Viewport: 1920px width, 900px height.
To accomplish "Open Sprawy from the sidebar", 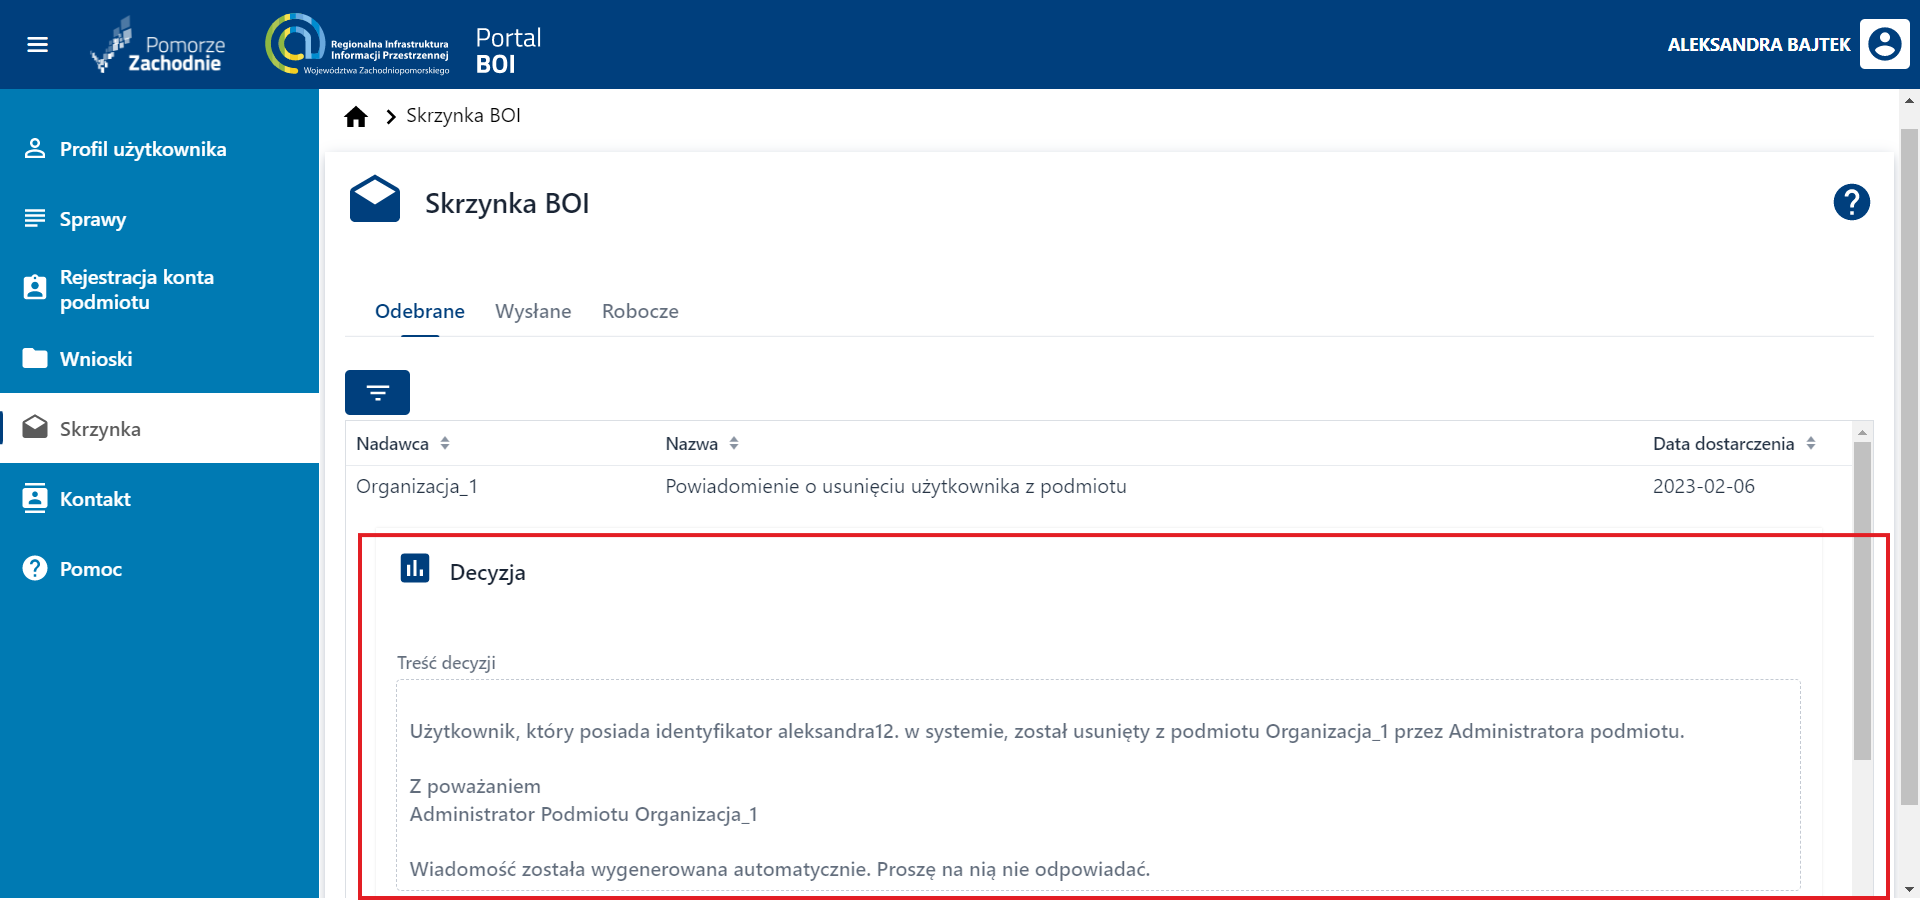I will tap(93, 219).
